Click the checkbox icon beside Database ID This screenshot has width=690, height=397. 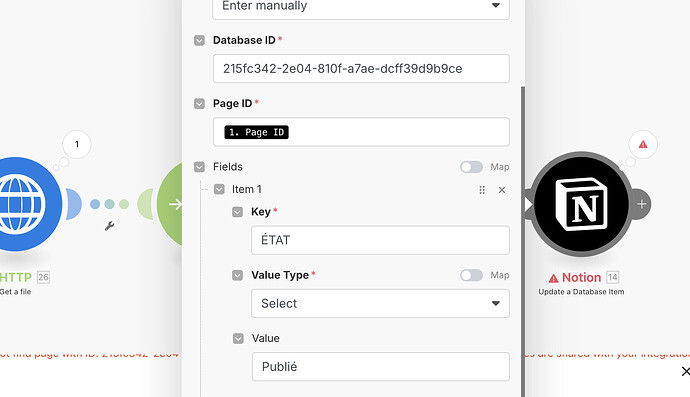coord(199,40)
